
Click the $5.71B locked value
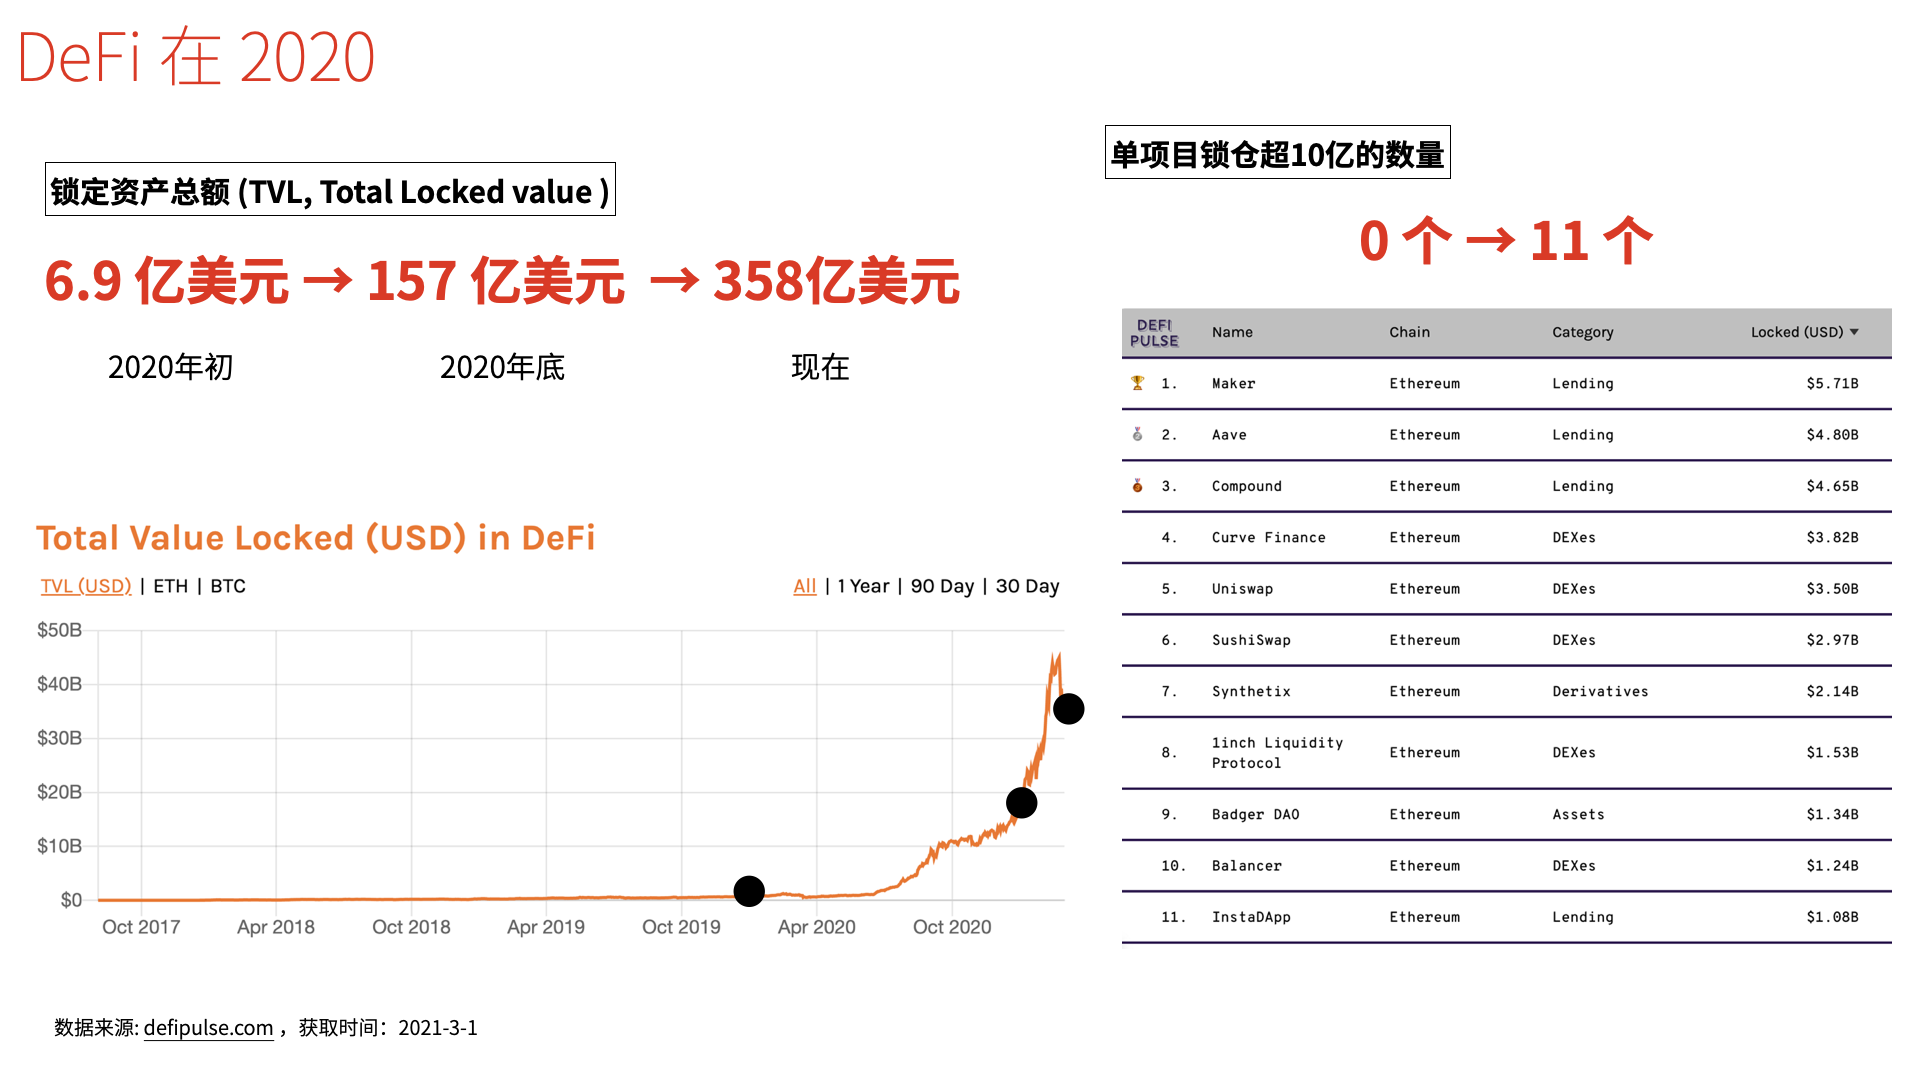pyautogui.click(x=1832, y=383)
